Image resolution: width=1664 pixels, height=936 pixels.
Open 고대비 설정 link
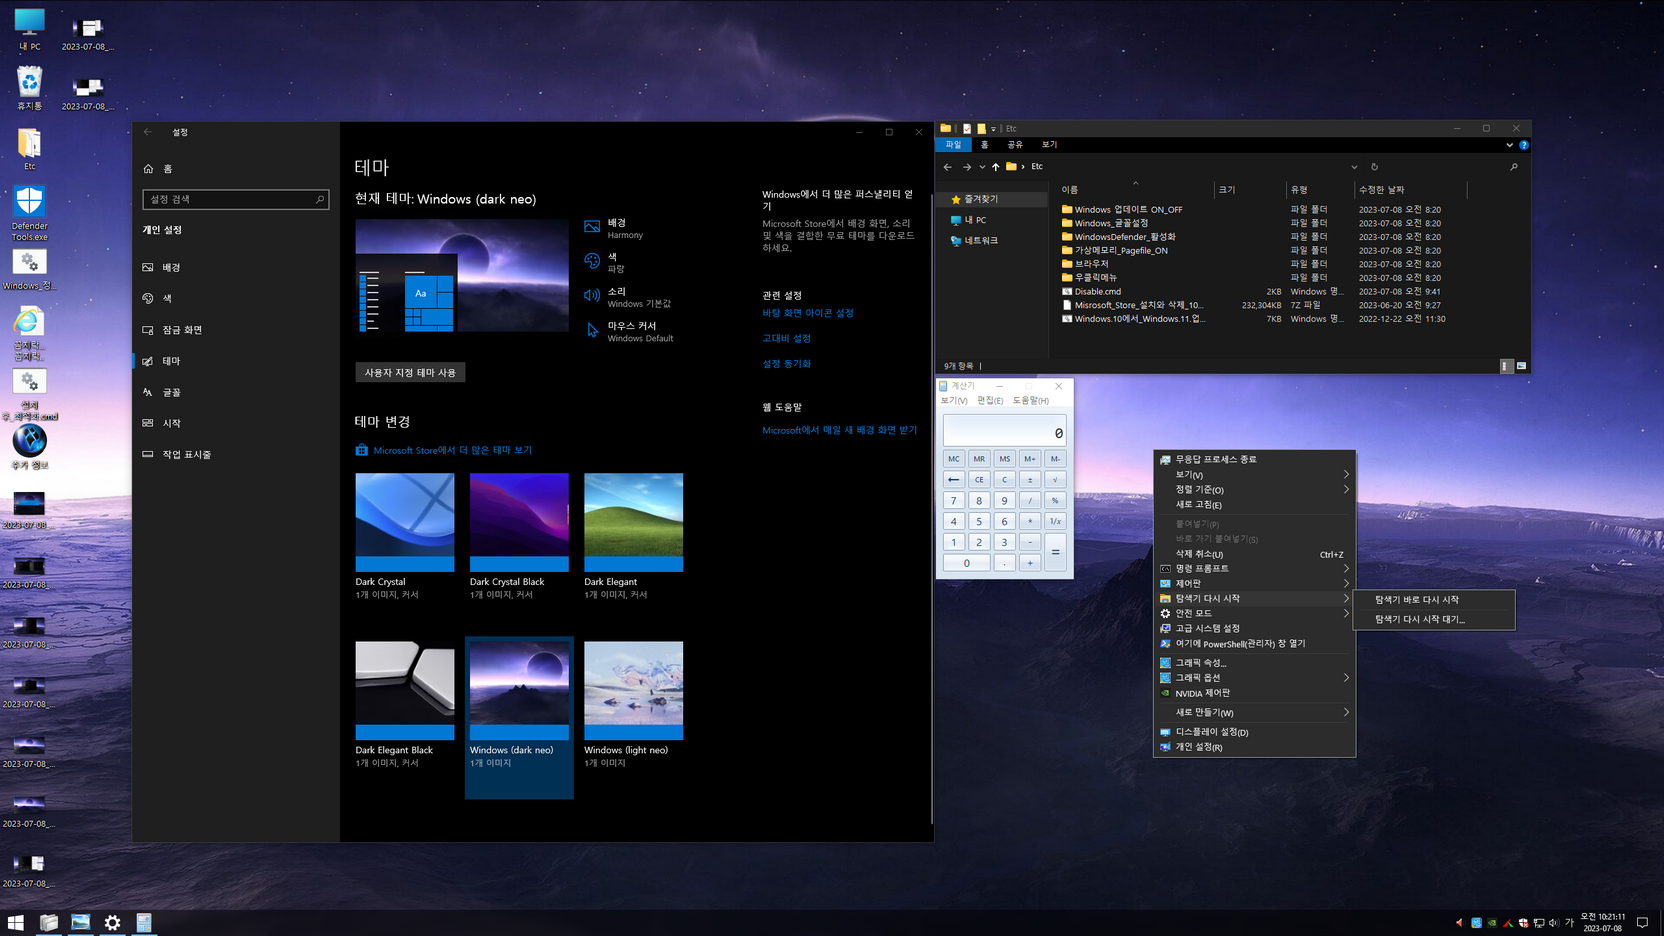tap(786, 338)
